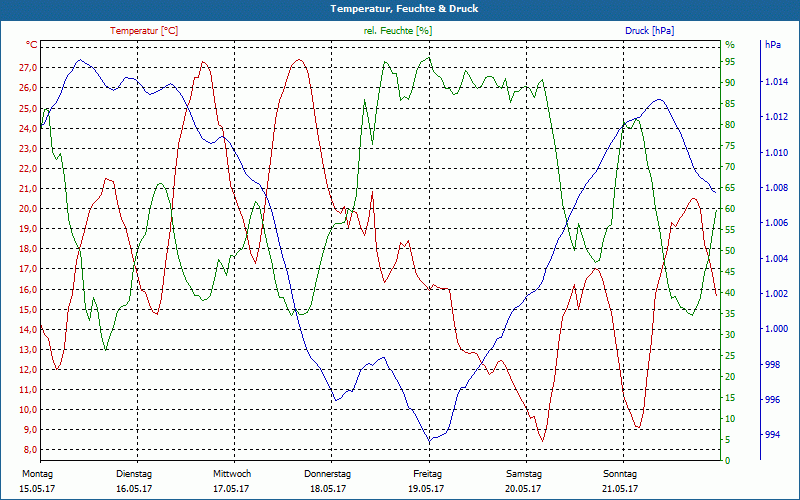Click the date 20.05.17

[523, 489]
